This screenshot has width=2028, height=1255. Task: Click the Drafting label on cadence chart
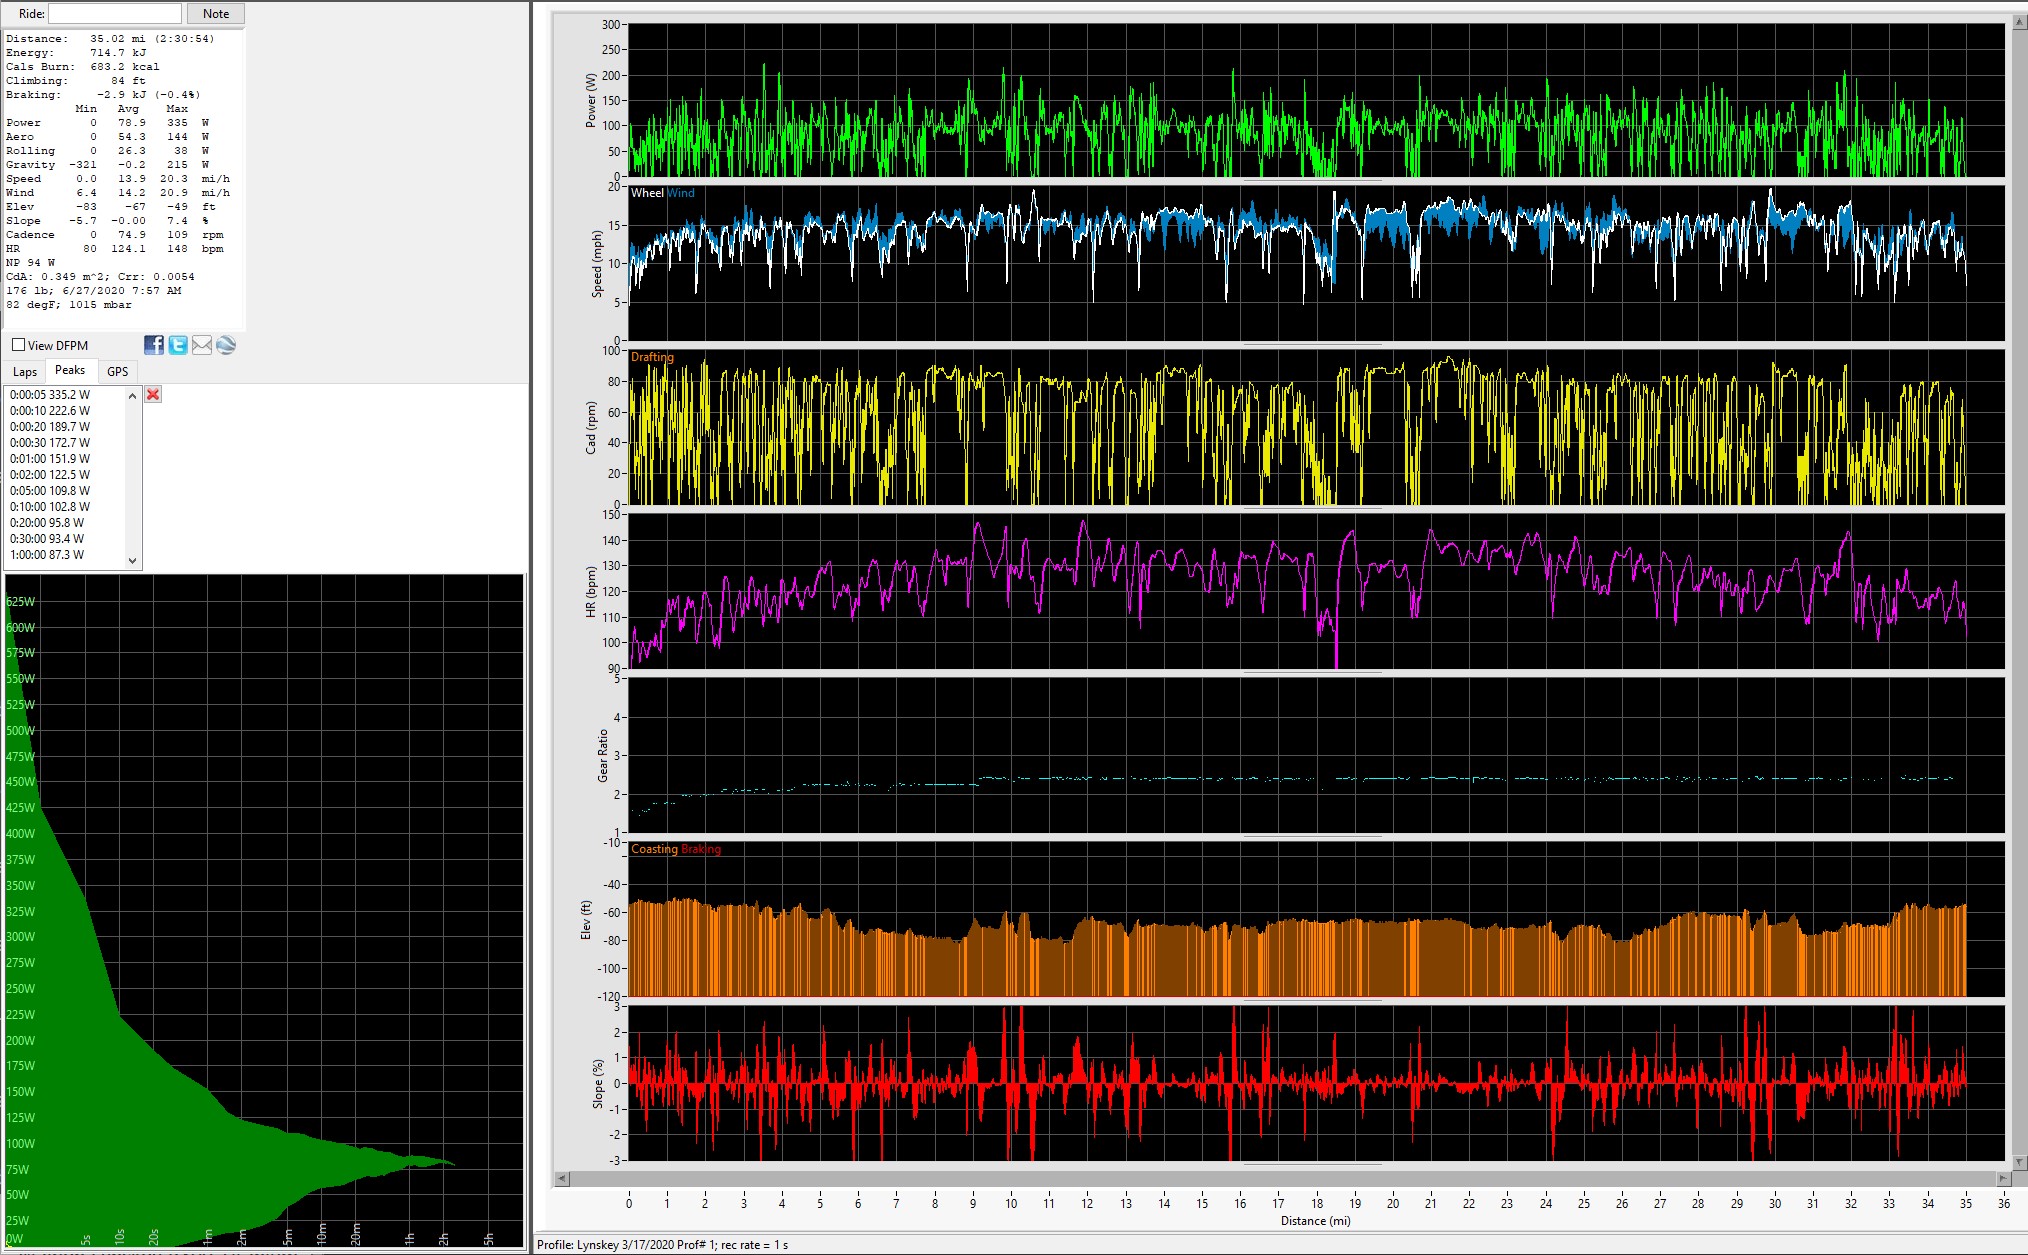click(x=652, y=357)
